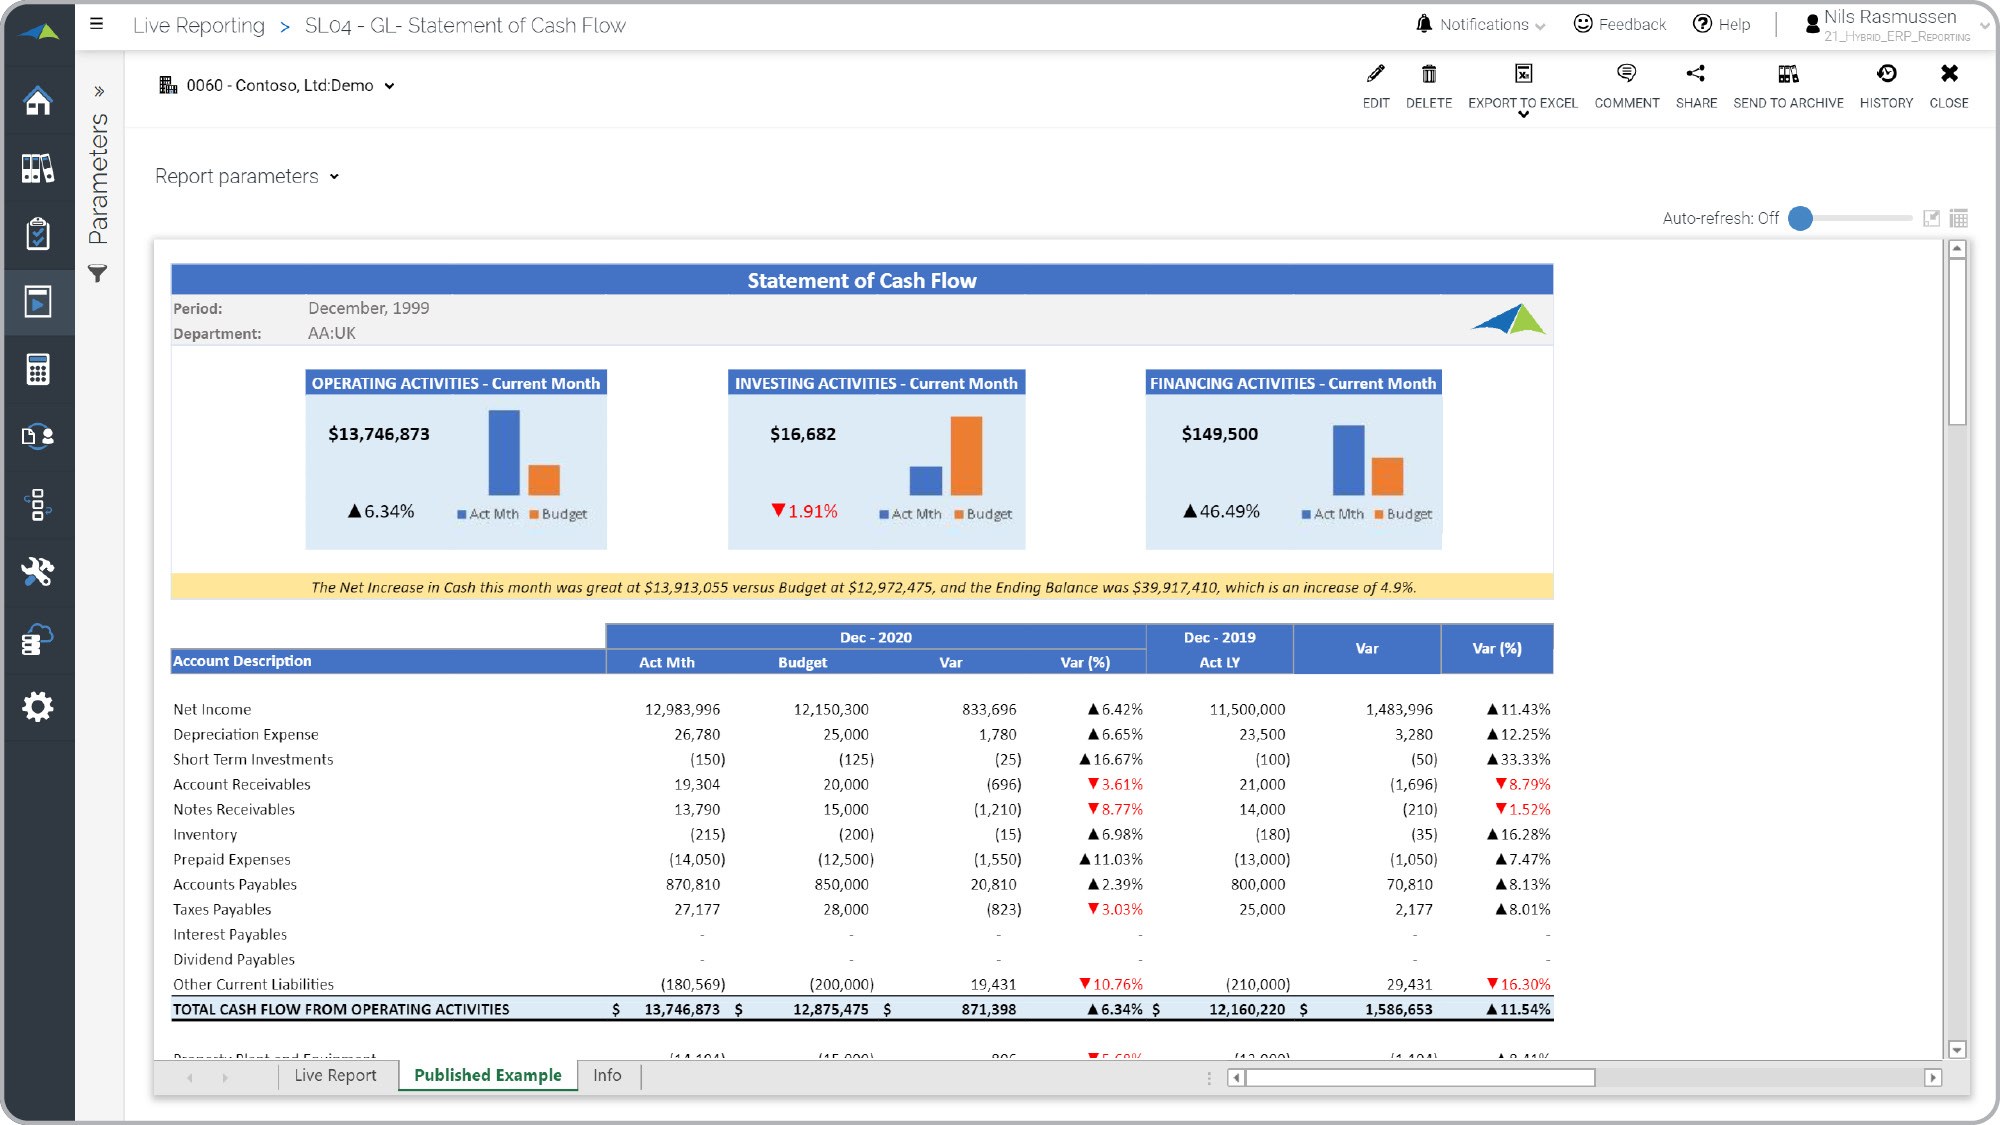Click the Edit pencil icon
This screenshot has width=2000, height=1125.
tap(1376, 74)
